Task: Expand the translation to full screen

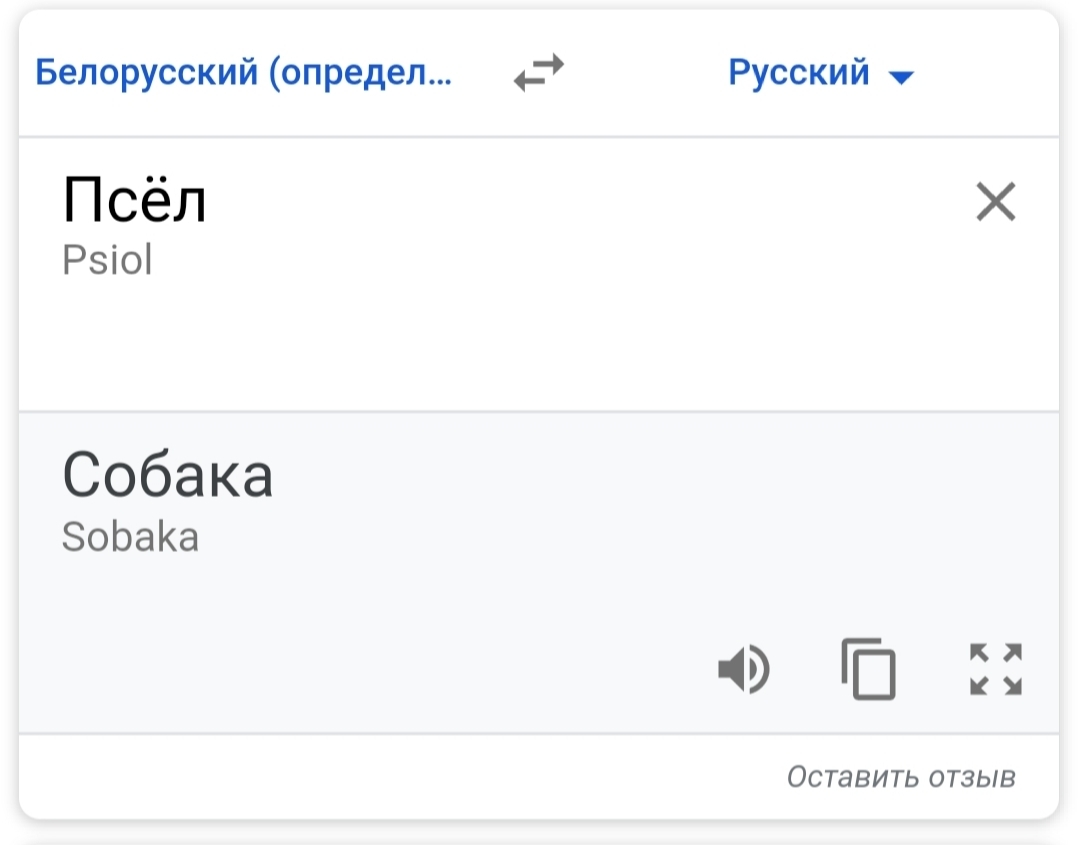Action: 996,669
